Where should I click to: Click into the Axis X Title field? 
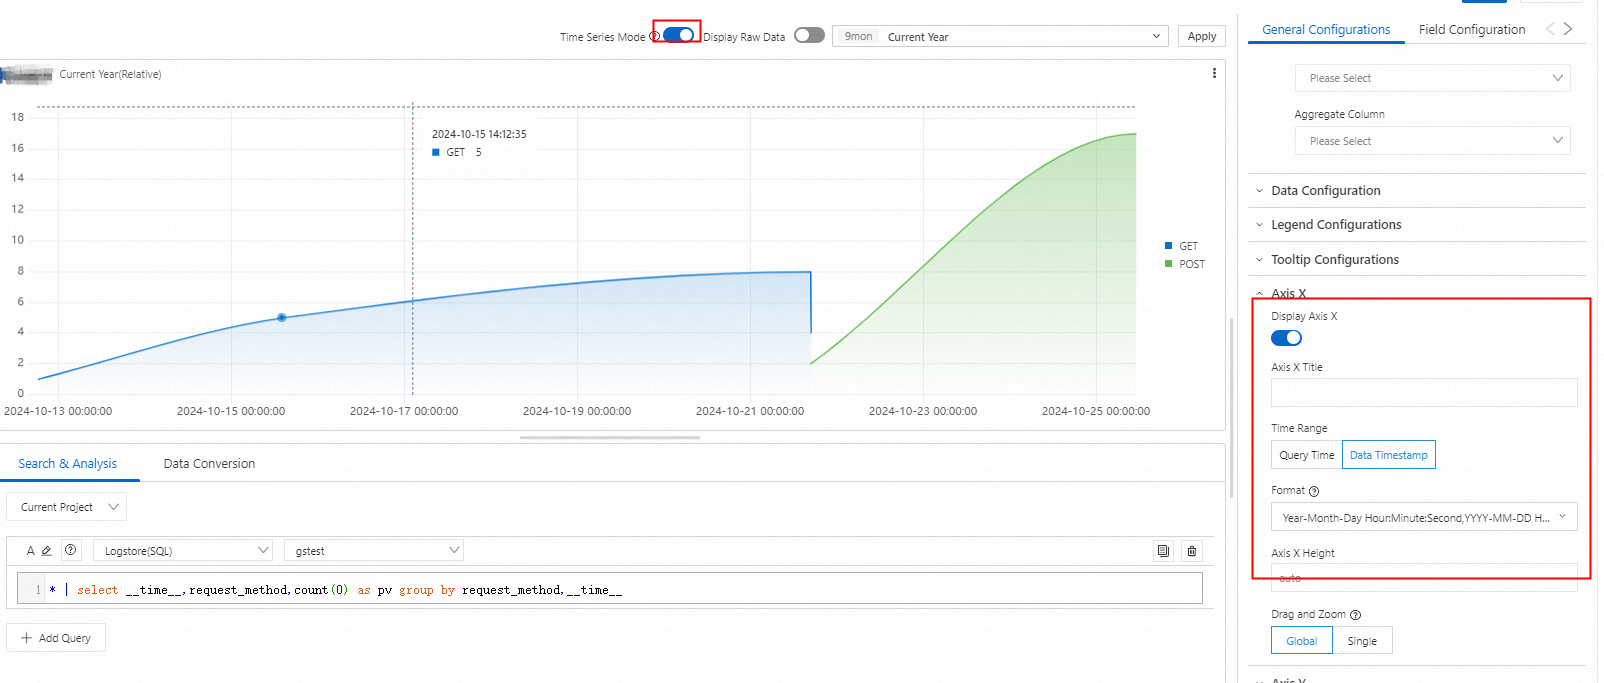coord(1424,392)
